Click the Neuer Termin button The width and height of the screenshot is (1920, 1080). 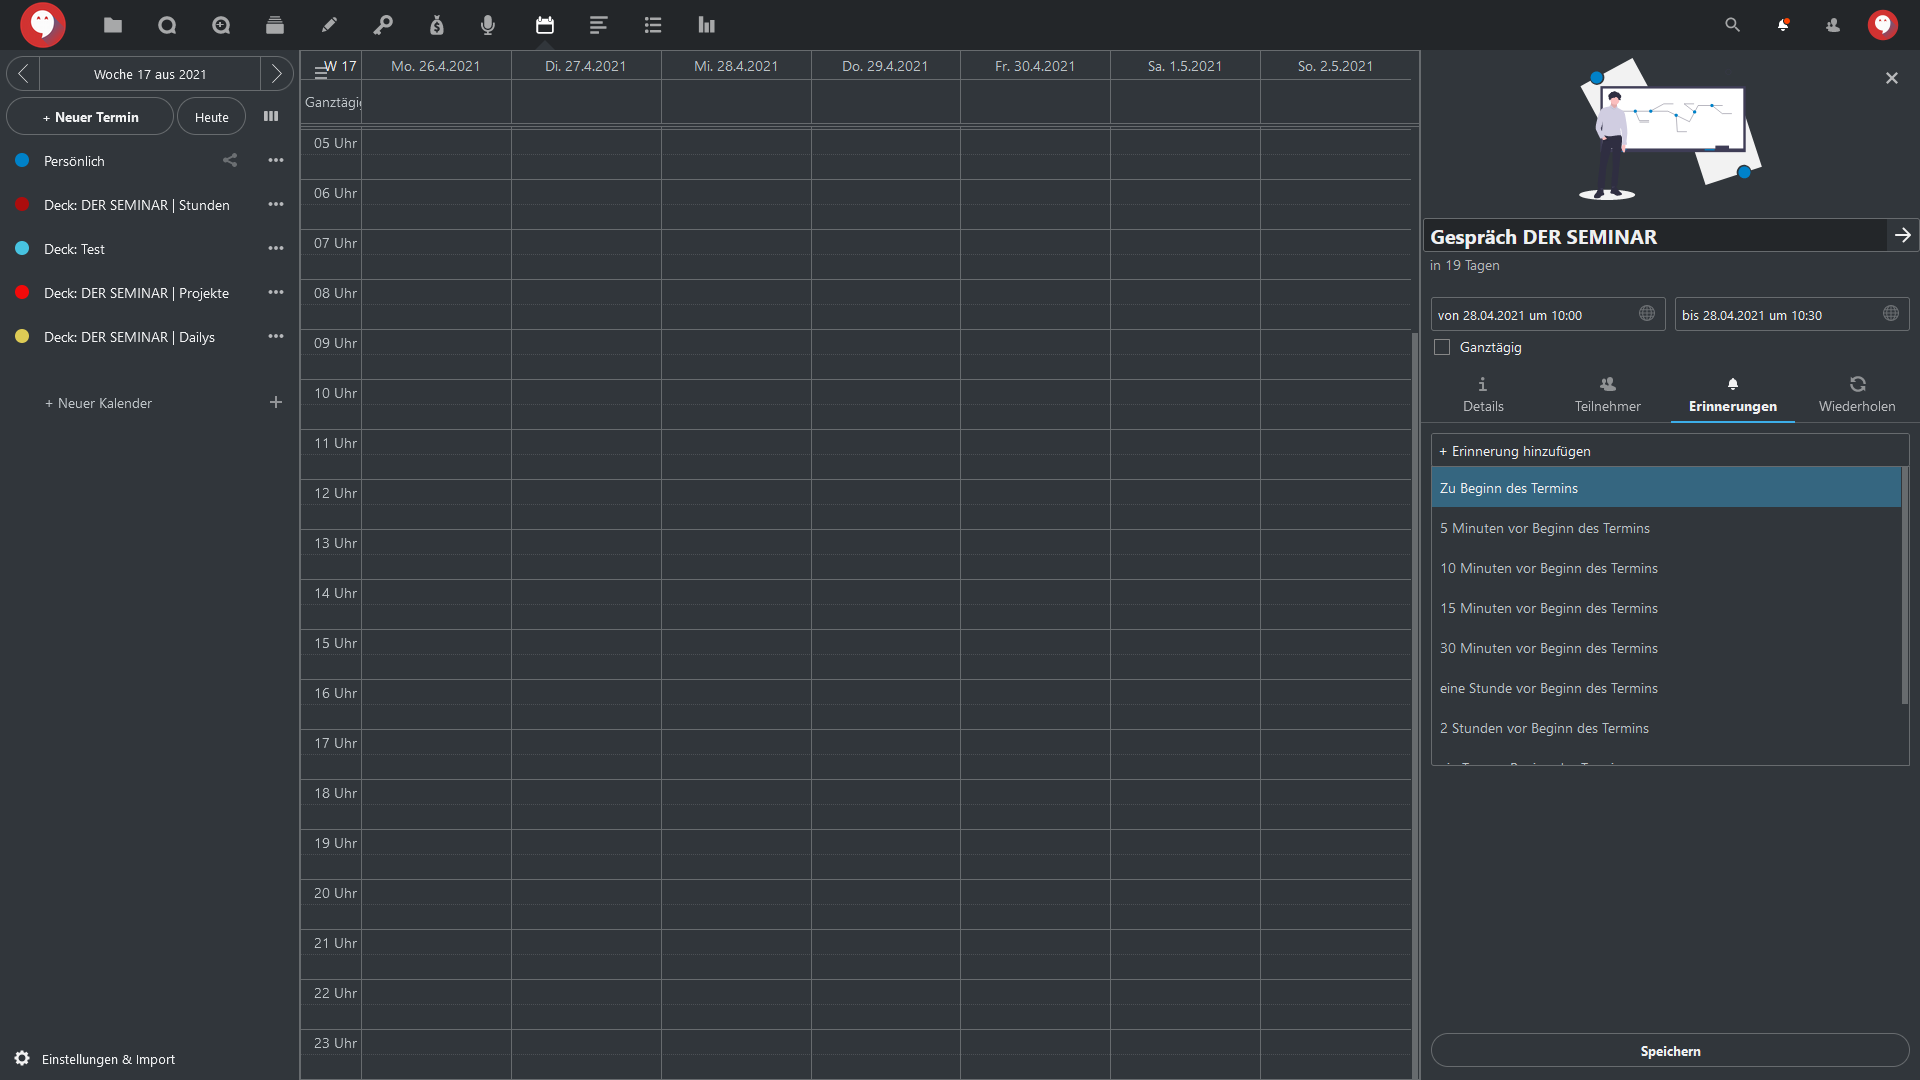(90, 117)
